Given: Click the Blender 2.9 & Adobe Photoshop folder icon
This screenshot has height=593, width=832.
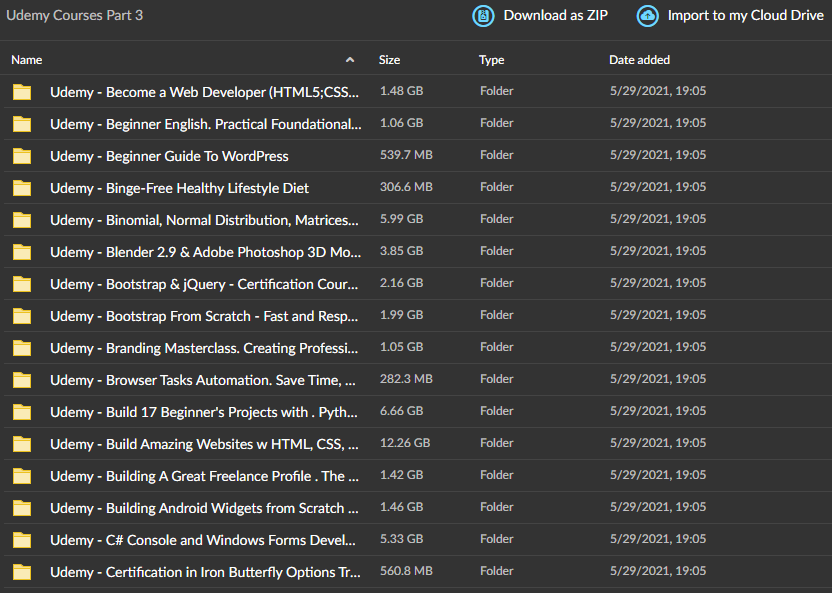Looking at the screenshot, I should pos(22,252).
